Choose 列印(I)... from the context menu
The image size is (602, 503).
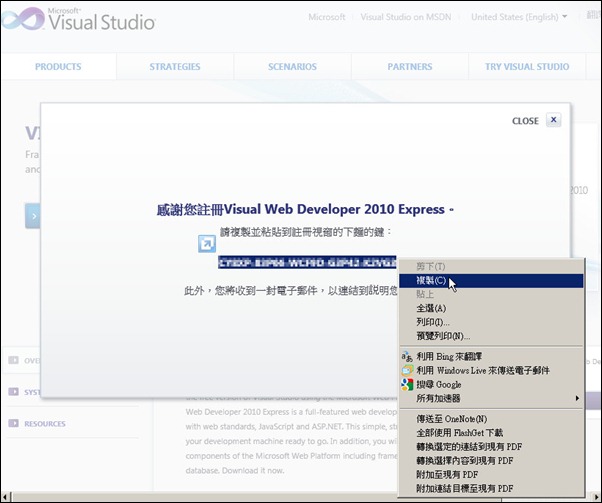coord(491,322)
